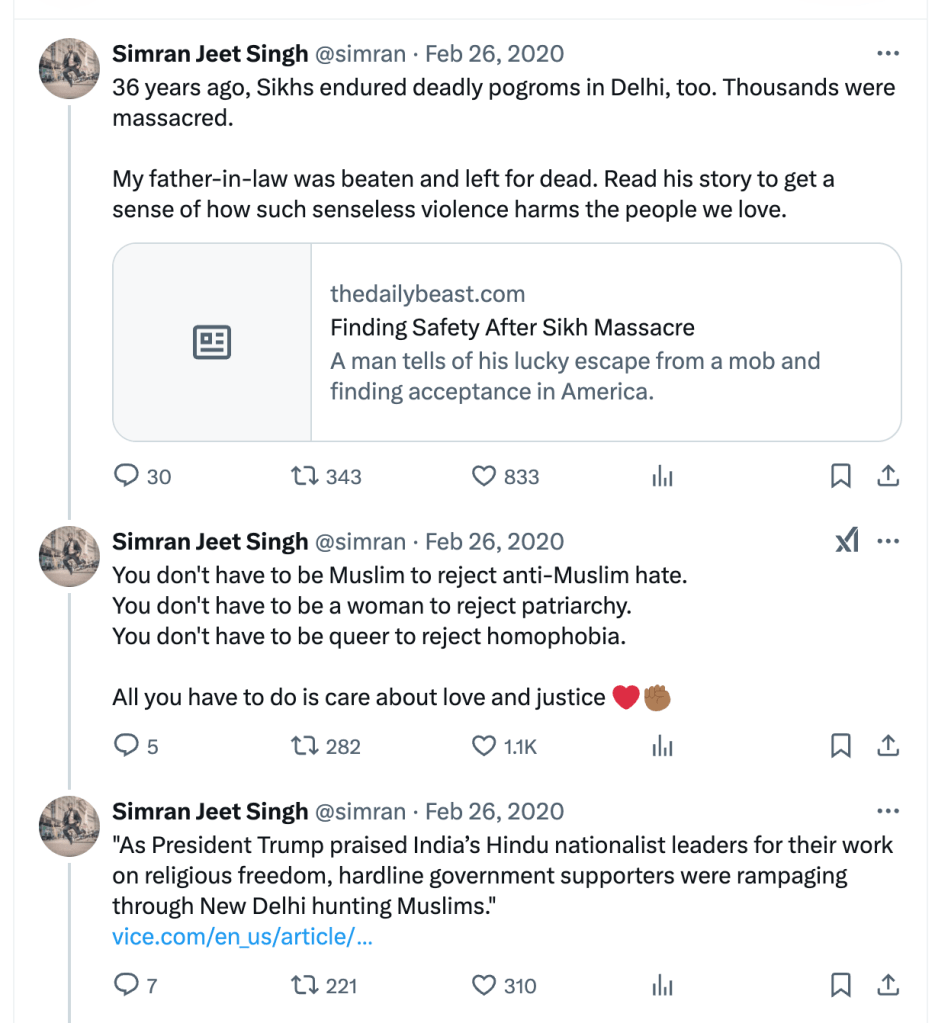
Task: Click the Grok icon on the second tweet
Action: pyautogui.click(x=847, y=542)
